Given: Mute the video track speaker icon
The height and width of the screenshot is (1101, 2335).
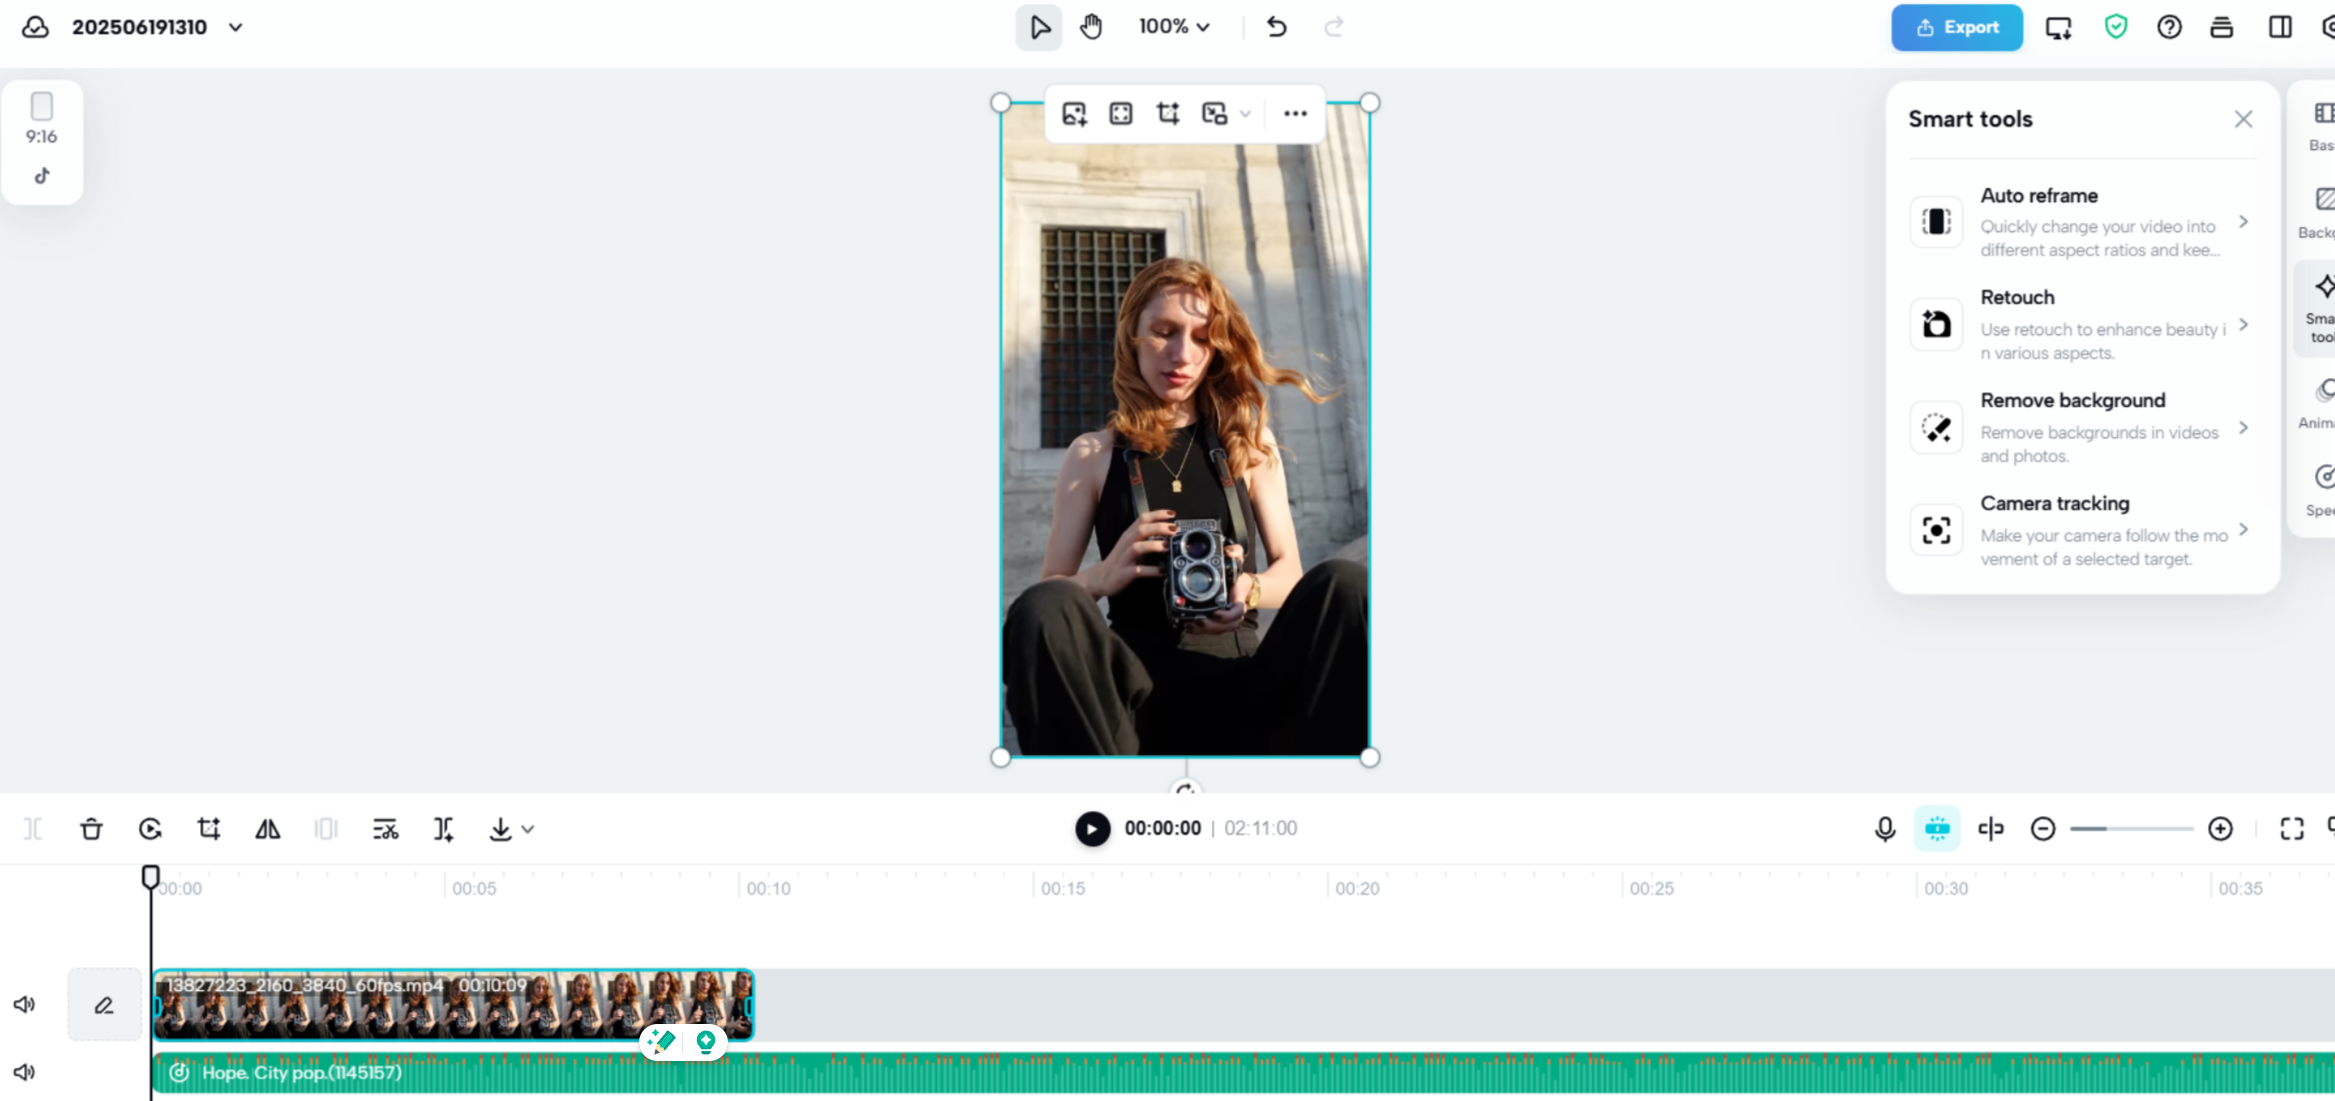Looking at the screenshot, I should (24, 1004).
